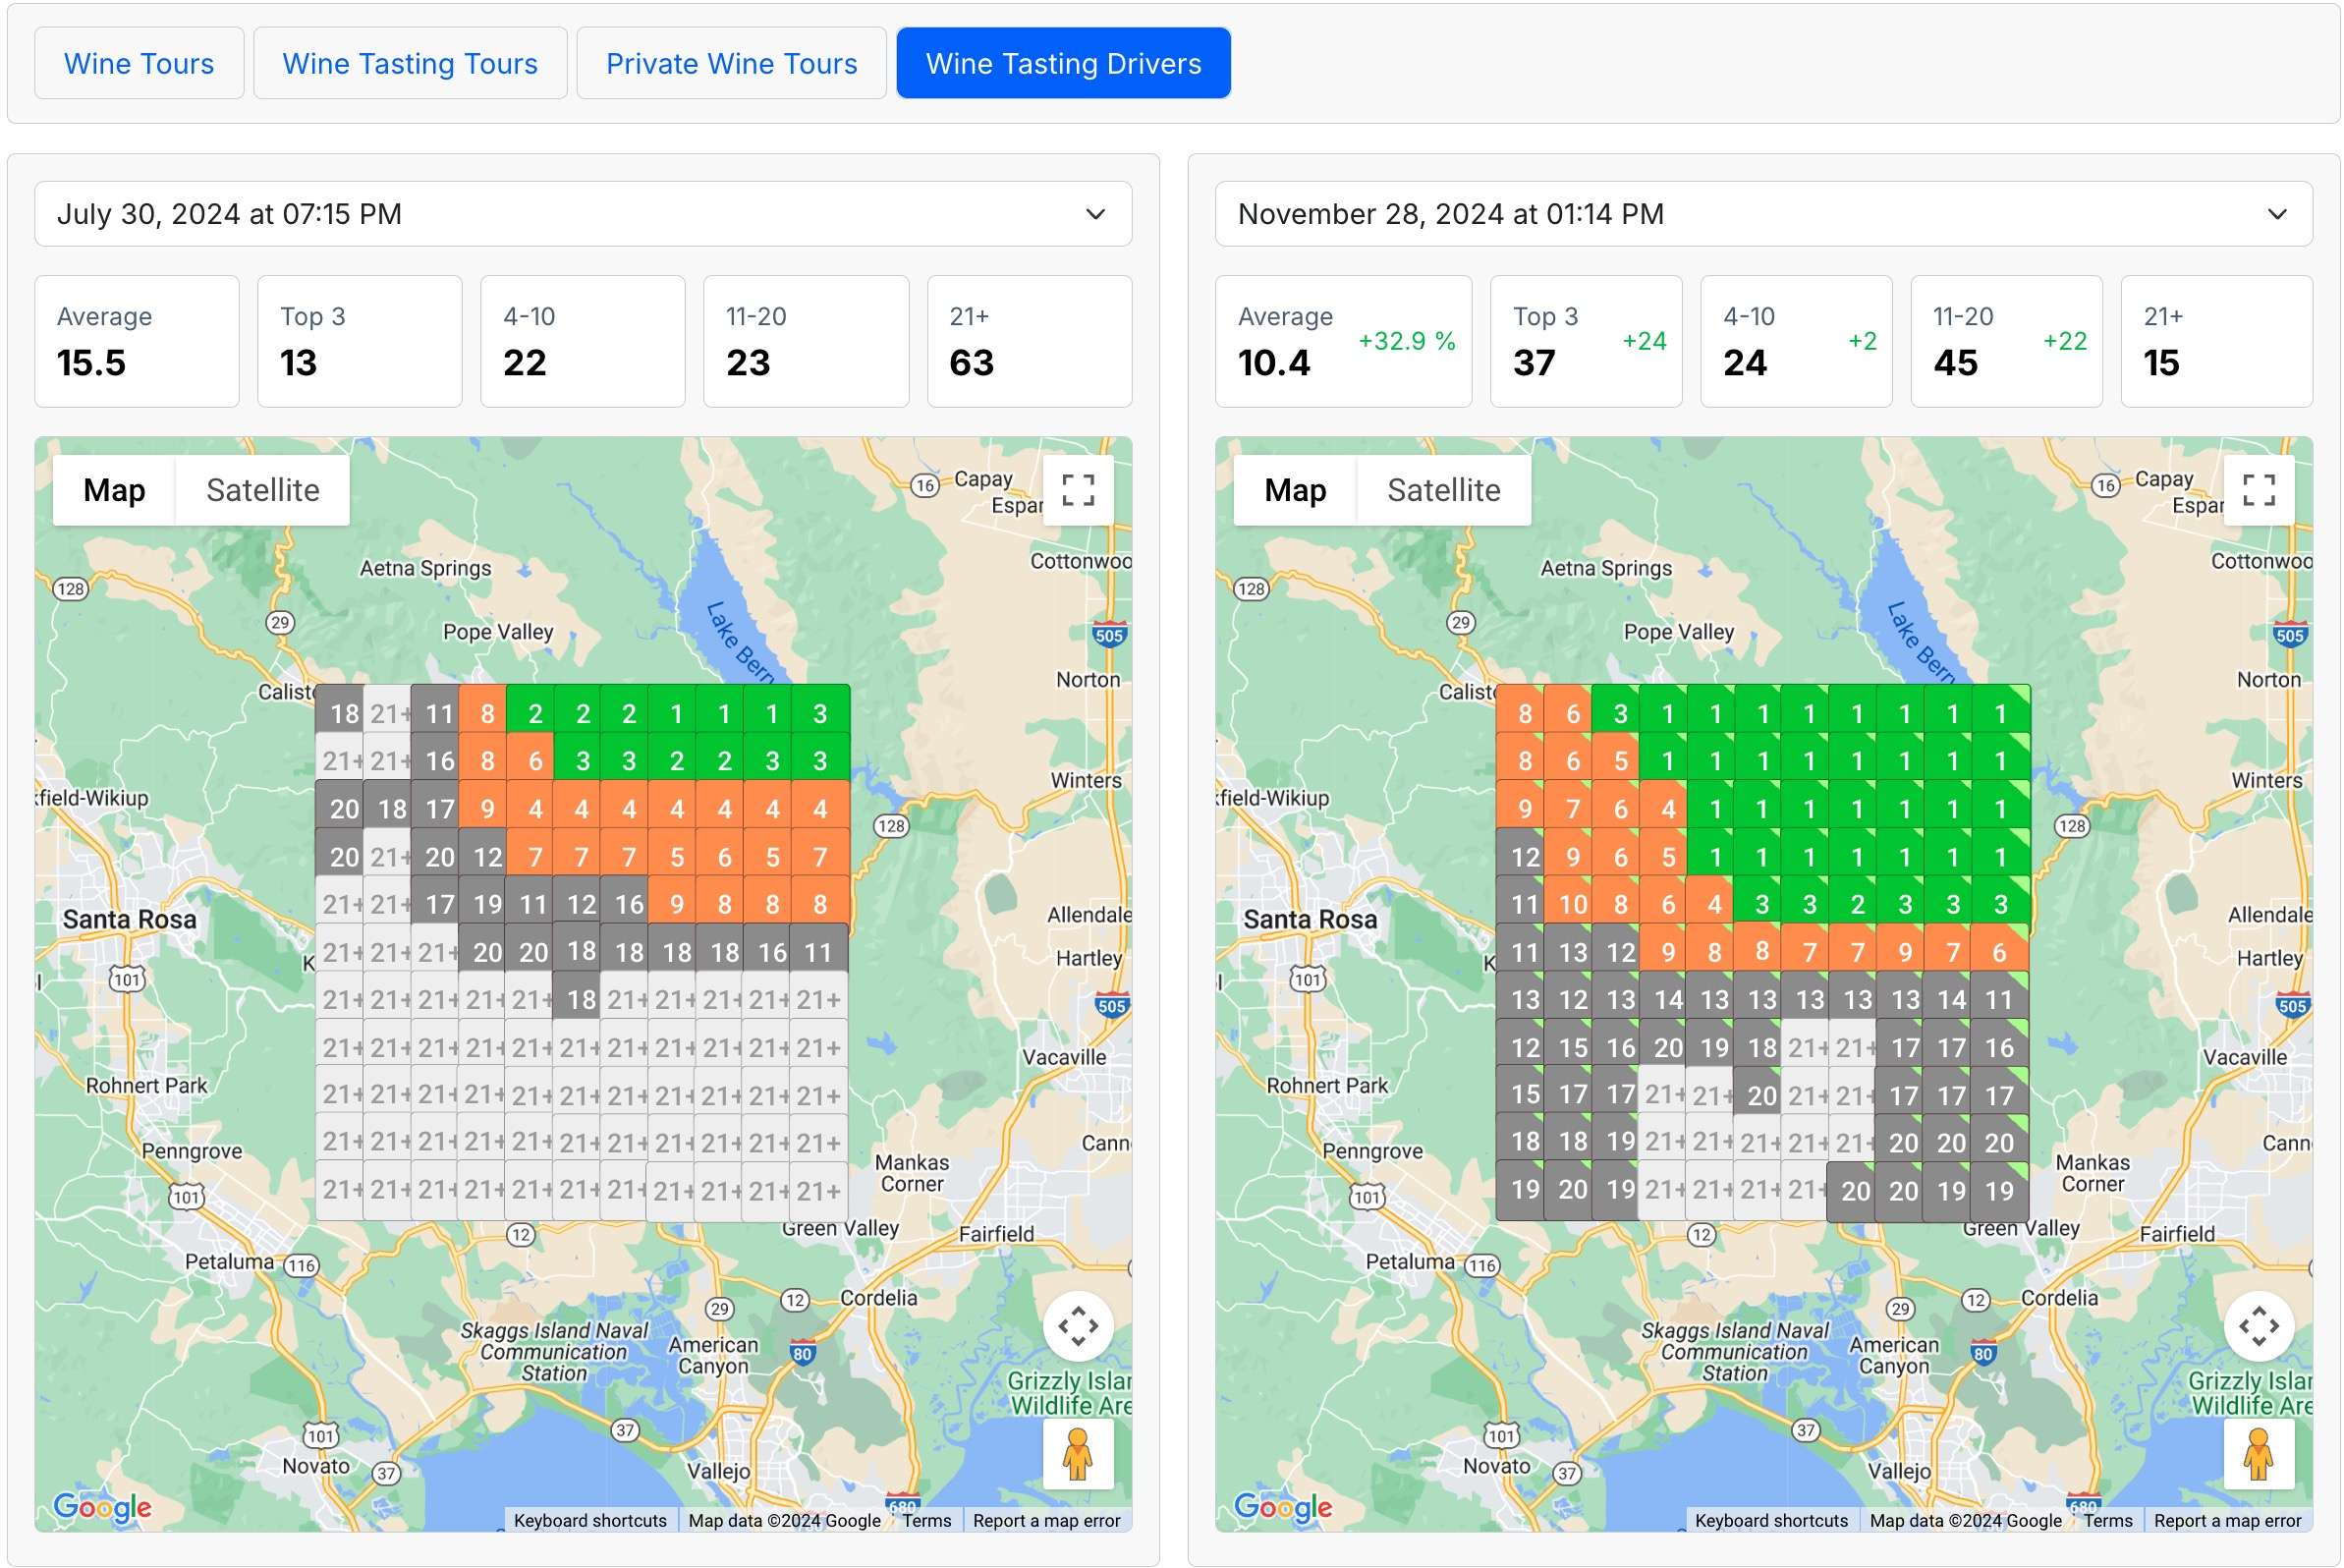Click the left map Pegman Street View icon
This screenshot has height=1568, width=2344.
click(x=1078, y=1455)
